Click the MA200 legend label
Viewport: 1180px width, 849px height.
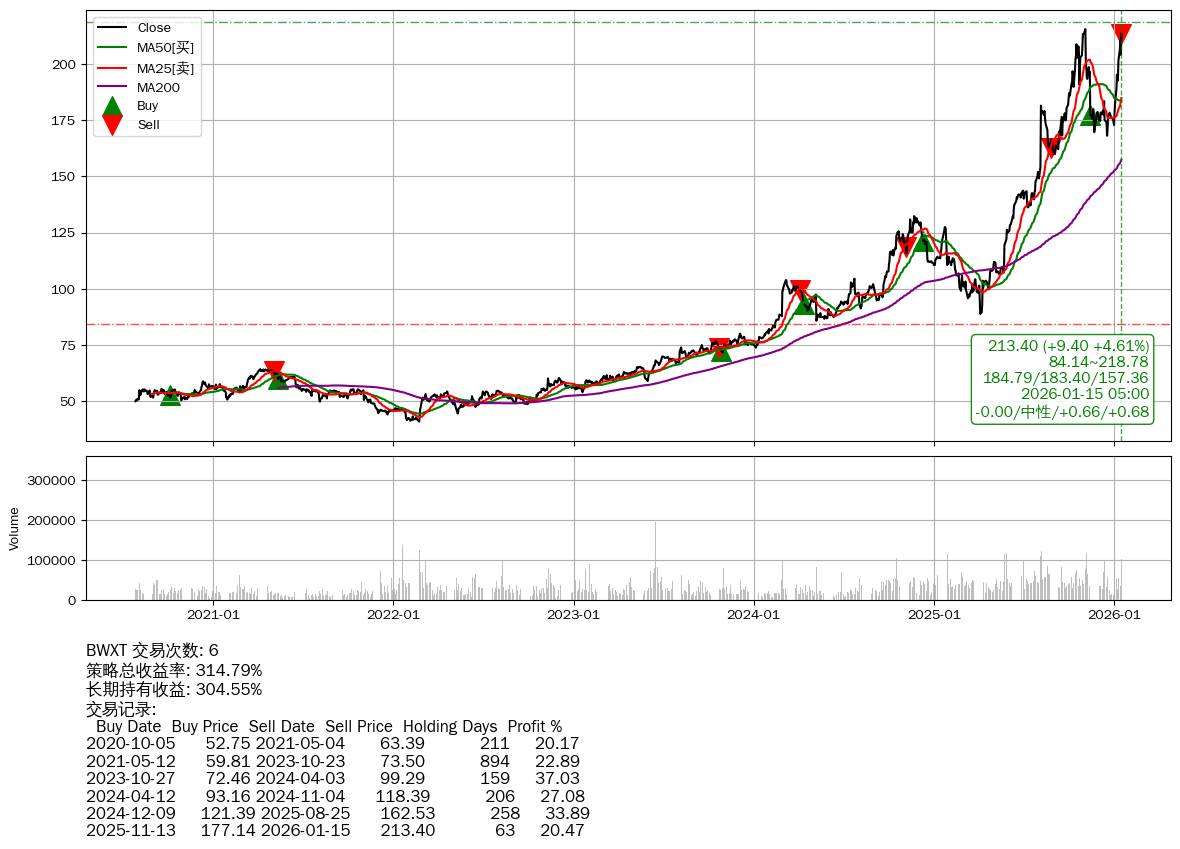[x=158, y=87]
